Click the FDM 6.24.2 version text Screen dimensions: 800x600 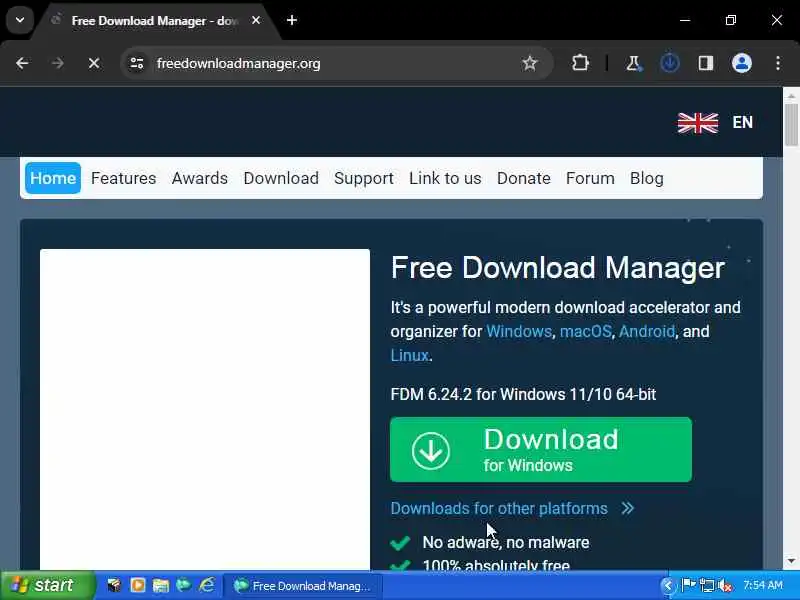point(523,394)
